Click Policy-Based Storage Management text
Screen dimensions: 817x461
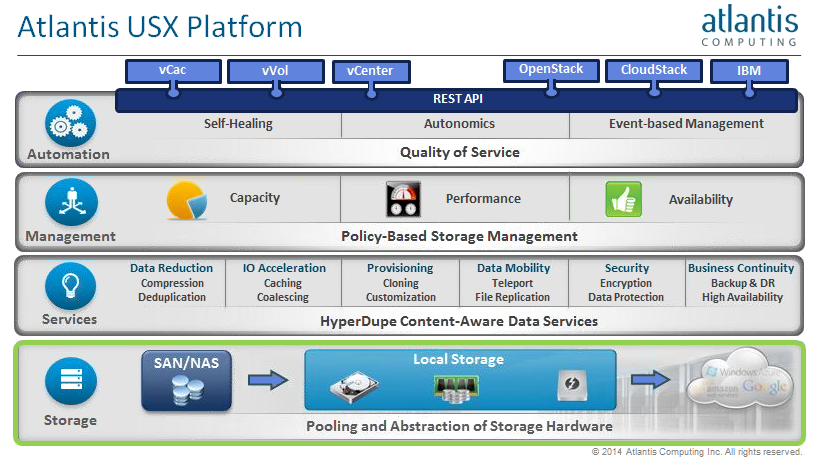(459, 236)
